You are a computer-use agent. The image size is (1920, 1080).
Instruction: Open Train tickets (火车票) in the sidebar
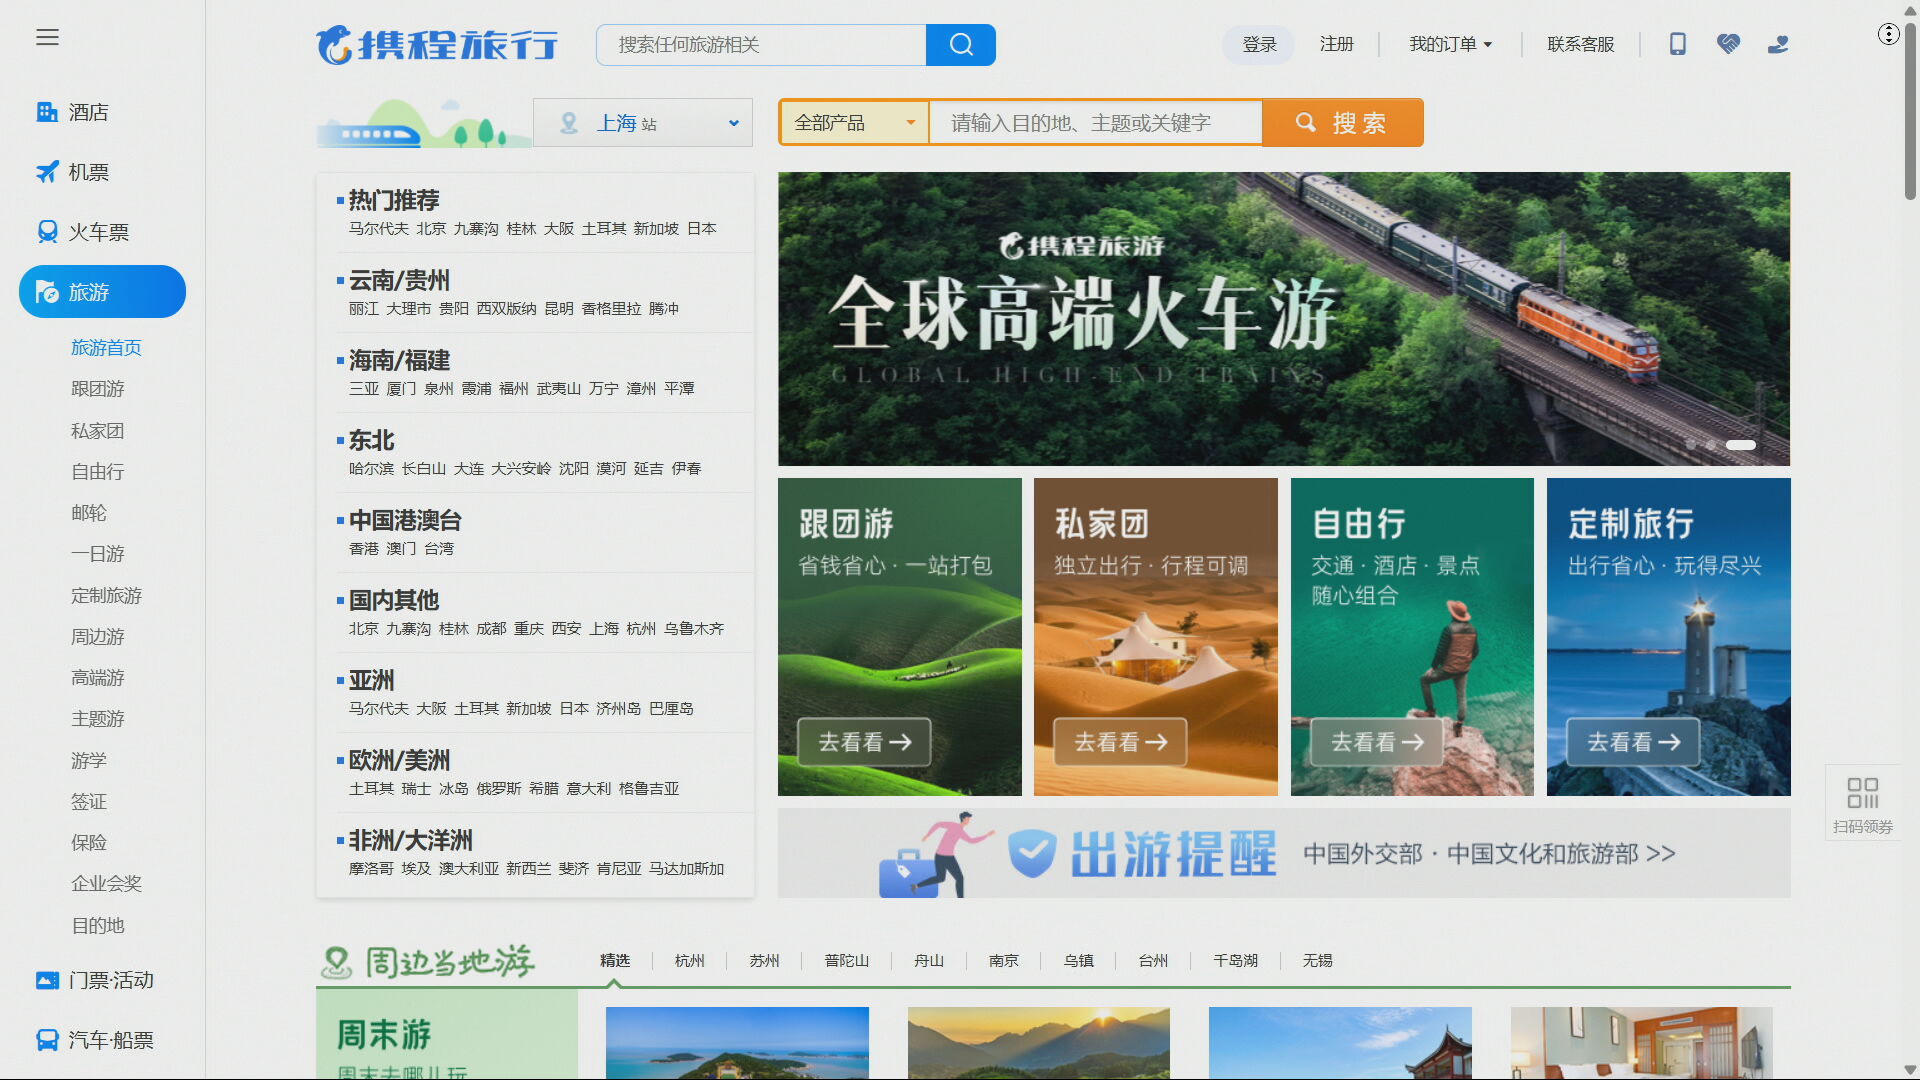[84, 232]
